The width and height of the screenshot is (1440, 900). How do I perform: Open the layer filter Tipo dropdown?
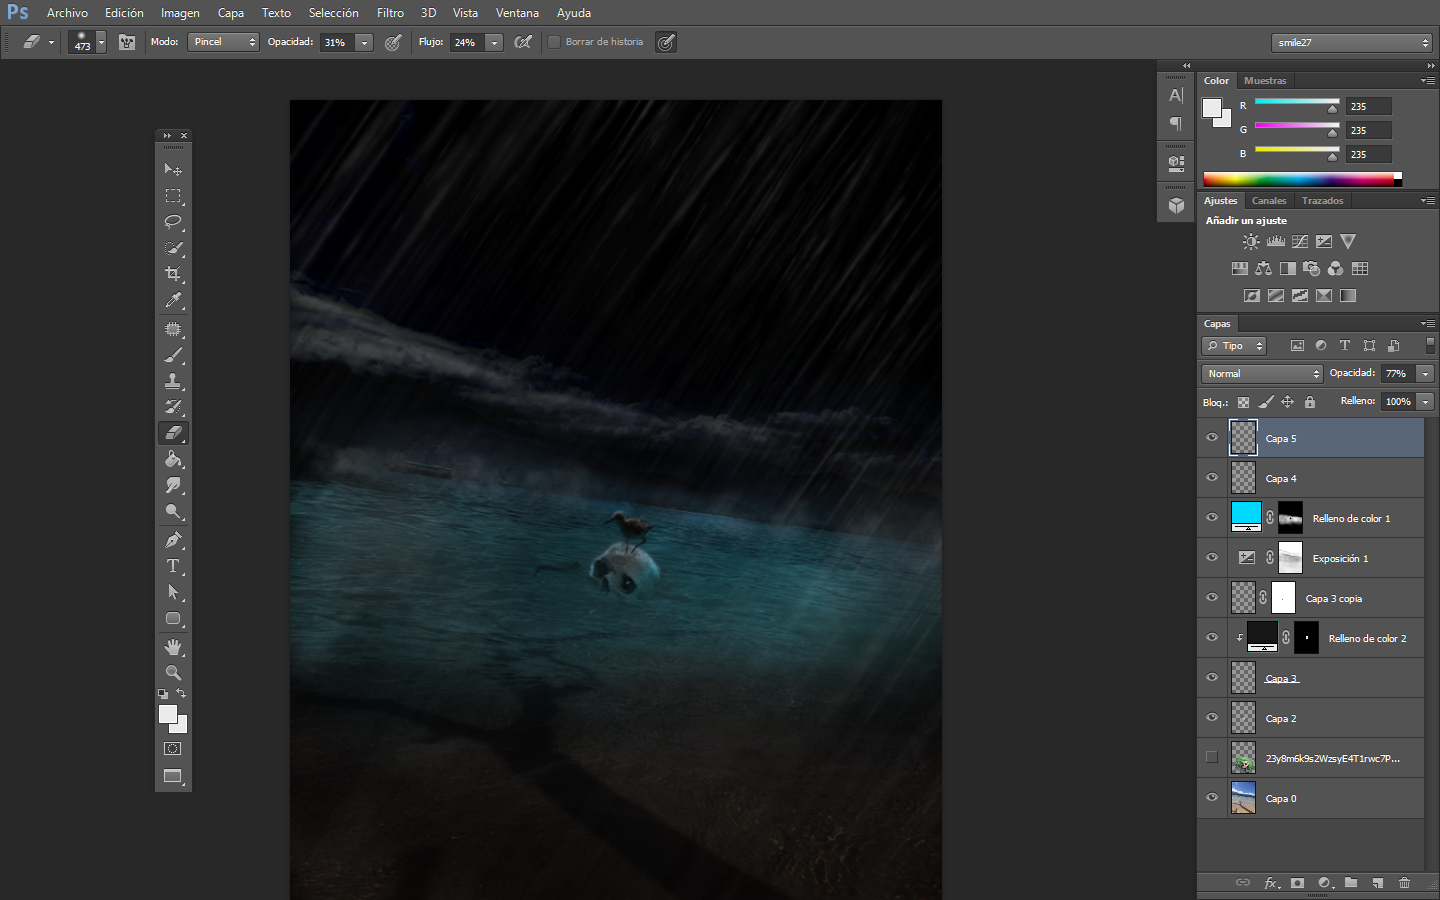pyautogui.click(x=1234, y=346)
